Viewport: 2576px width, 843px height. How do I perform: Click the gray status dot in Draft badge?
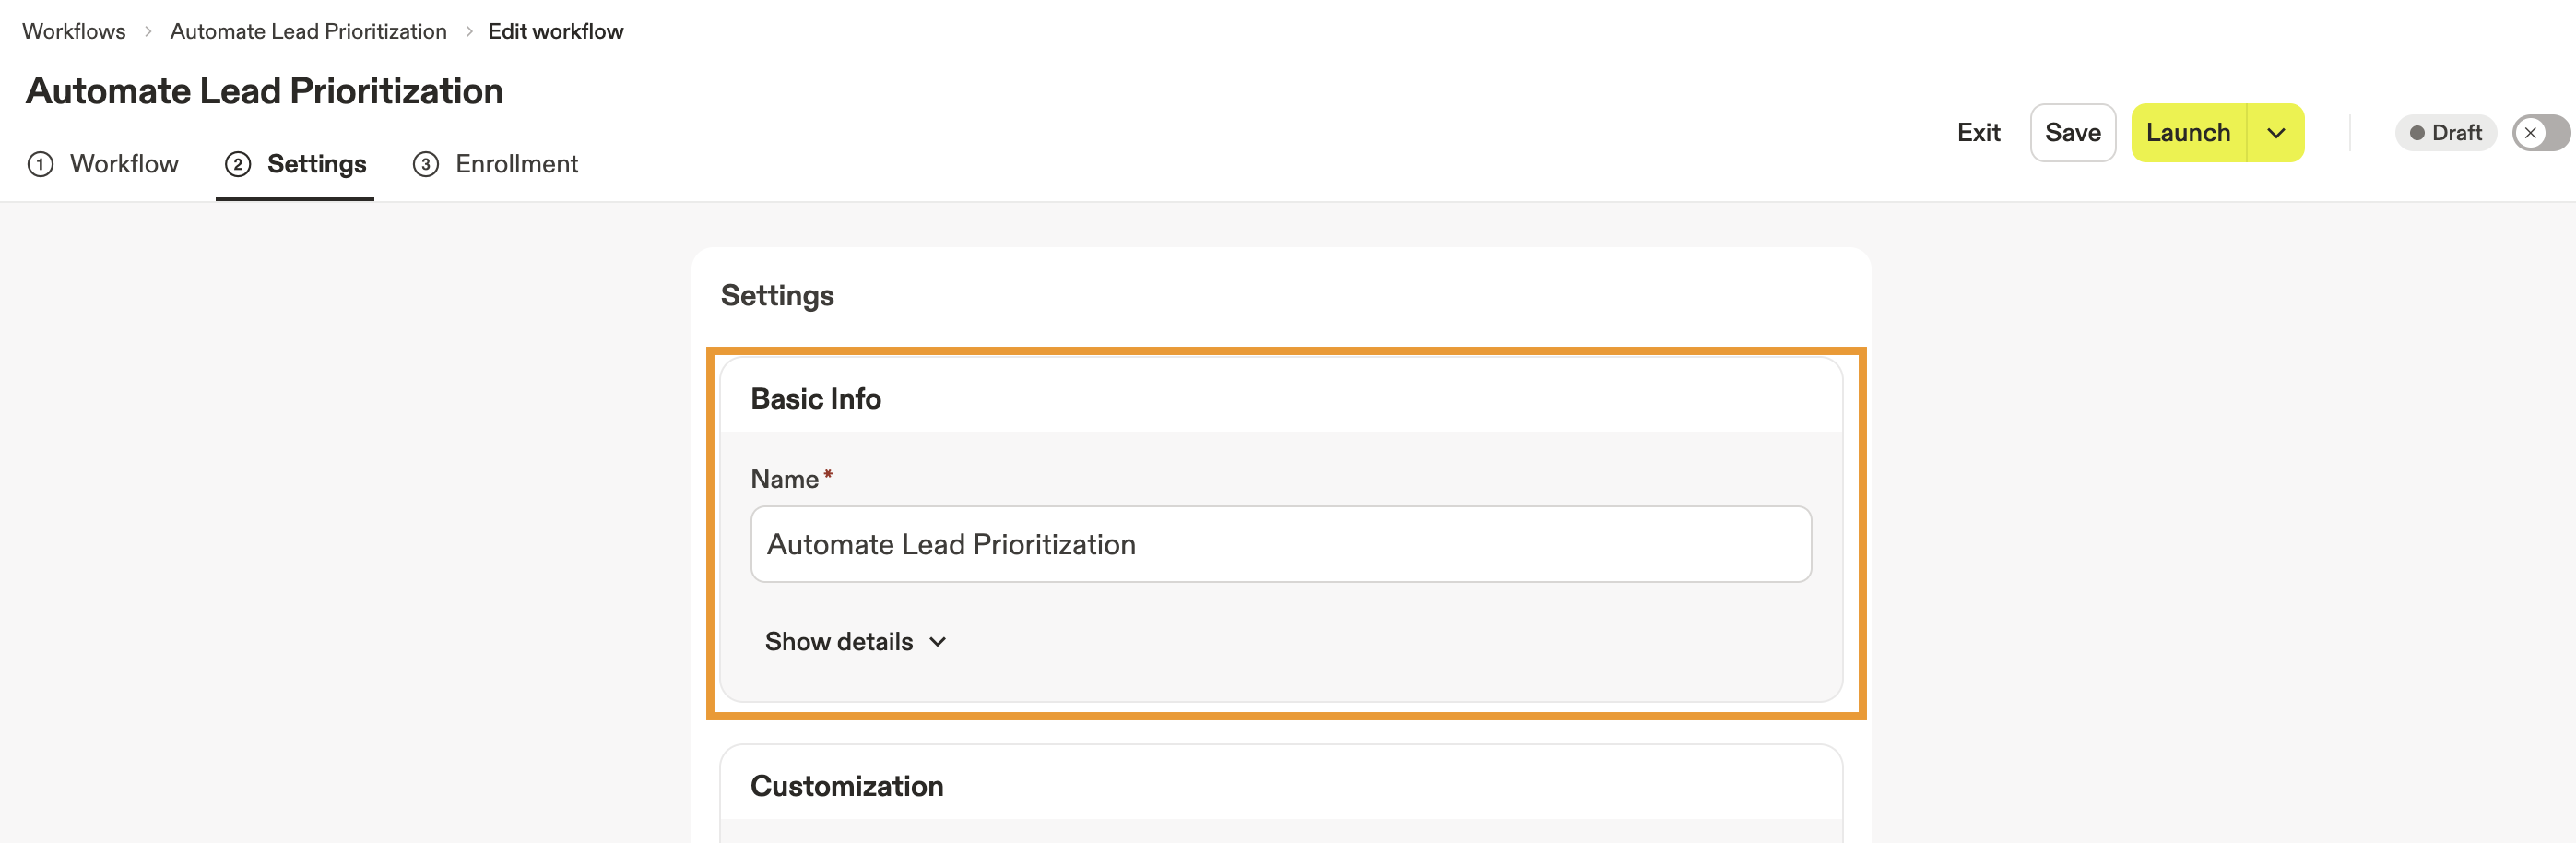click(x=2416, y=133)
